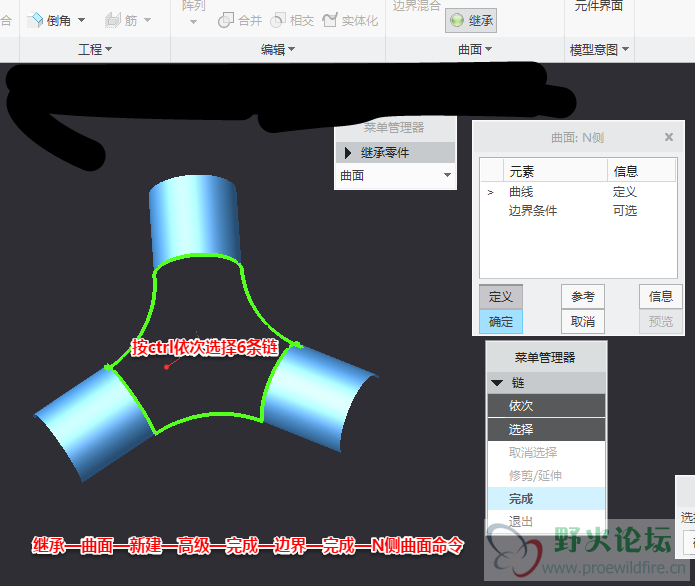Image resolution: width=695 pixels, height=586 pixels.
Task: Click 退出 in the chain menu
Action: [x=547, y=522]
